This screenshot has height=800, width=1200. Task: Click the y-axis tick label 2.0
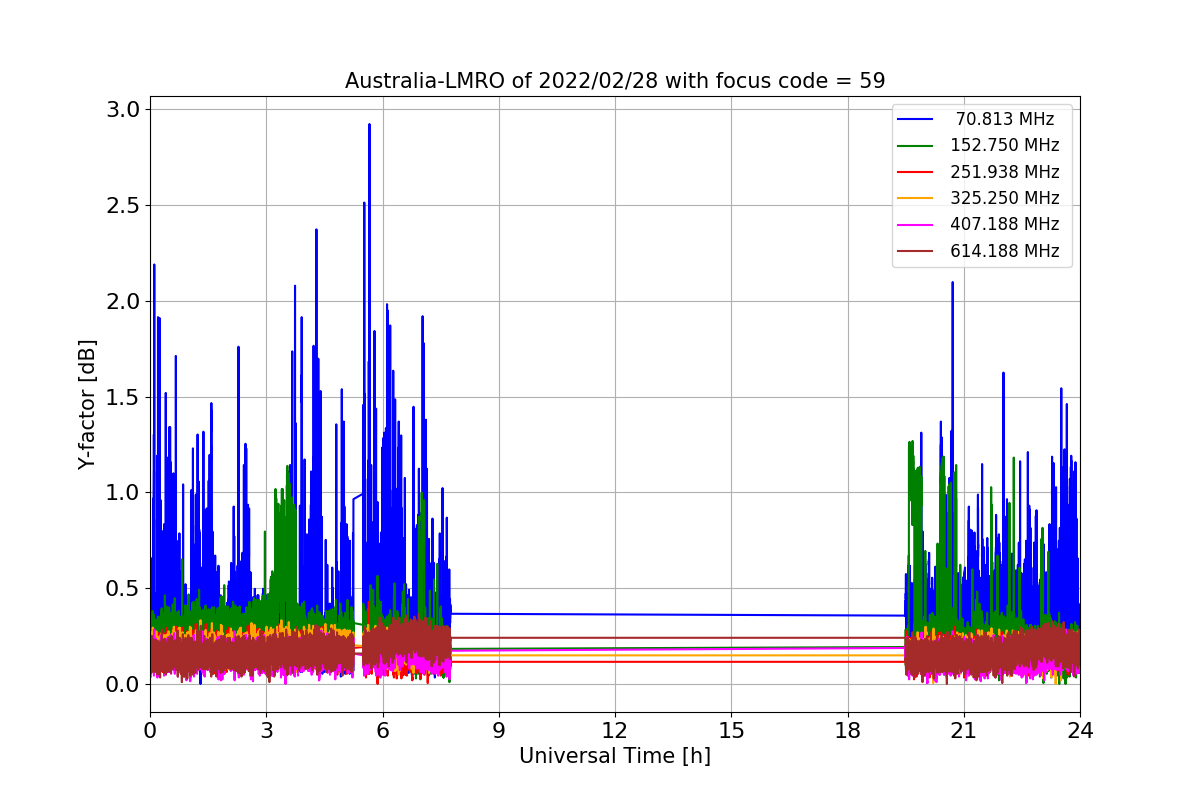[x=123, y=301]
